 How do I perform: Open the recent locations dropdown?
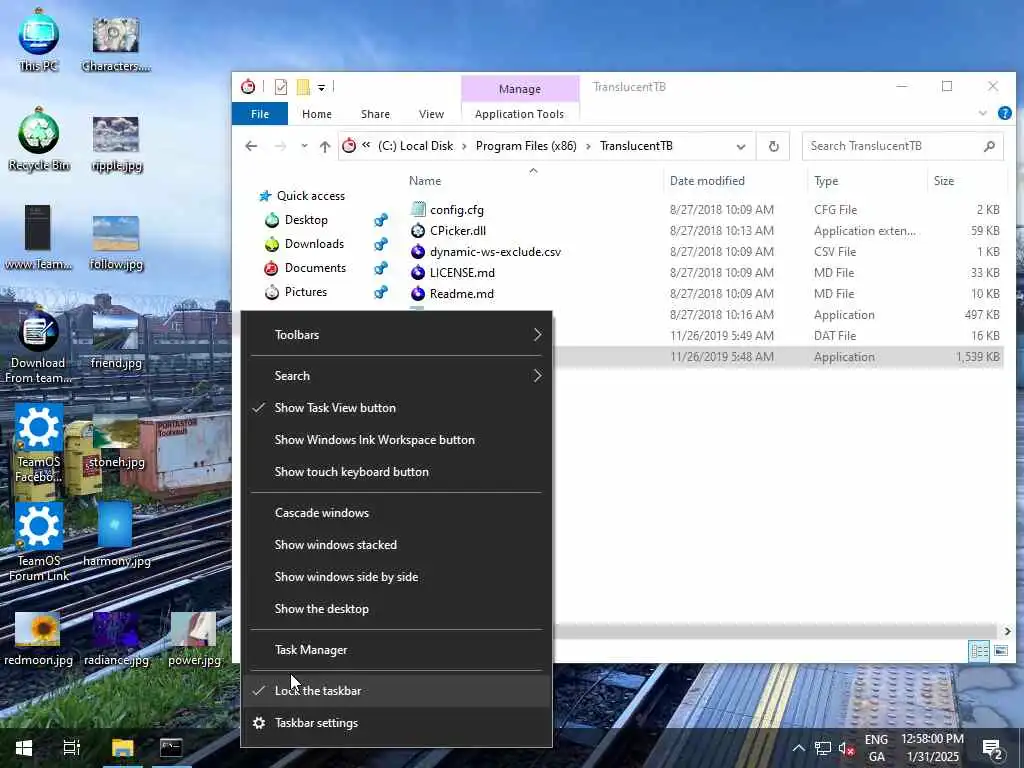[304, 146]
